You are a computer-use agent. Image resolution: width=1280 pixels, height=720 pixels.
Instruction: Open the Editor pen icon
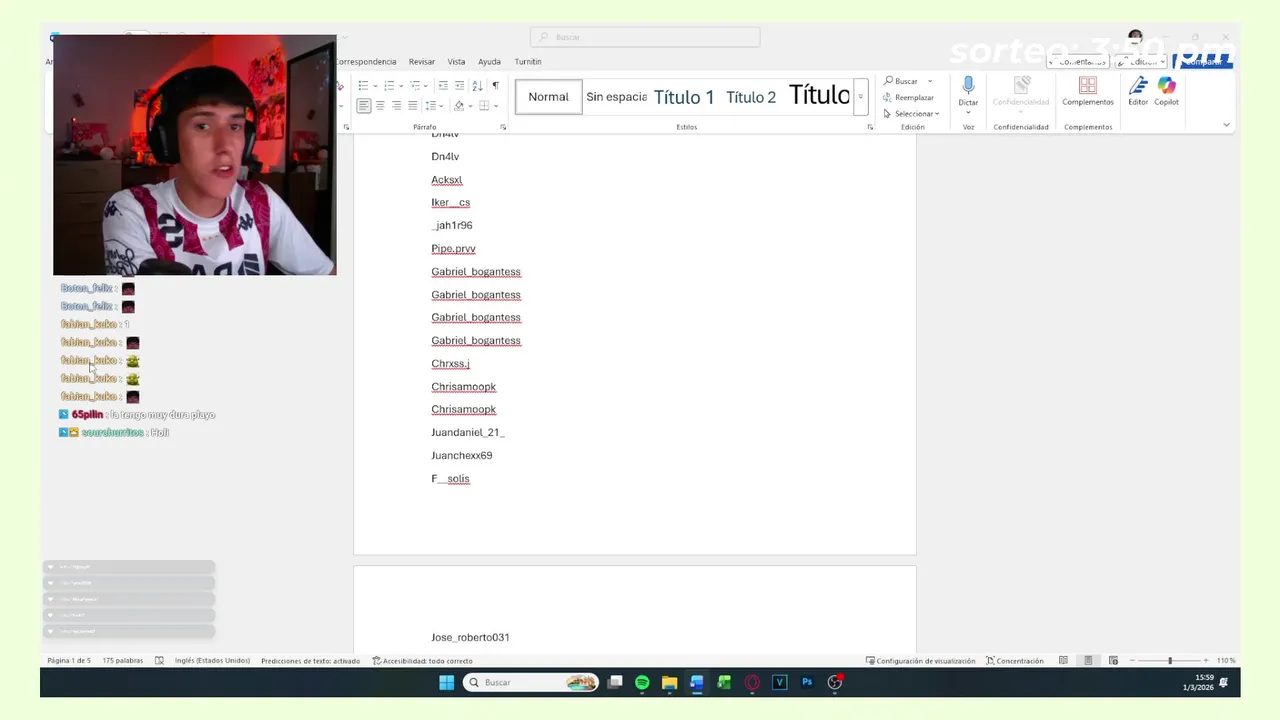tap(1138, 86)
